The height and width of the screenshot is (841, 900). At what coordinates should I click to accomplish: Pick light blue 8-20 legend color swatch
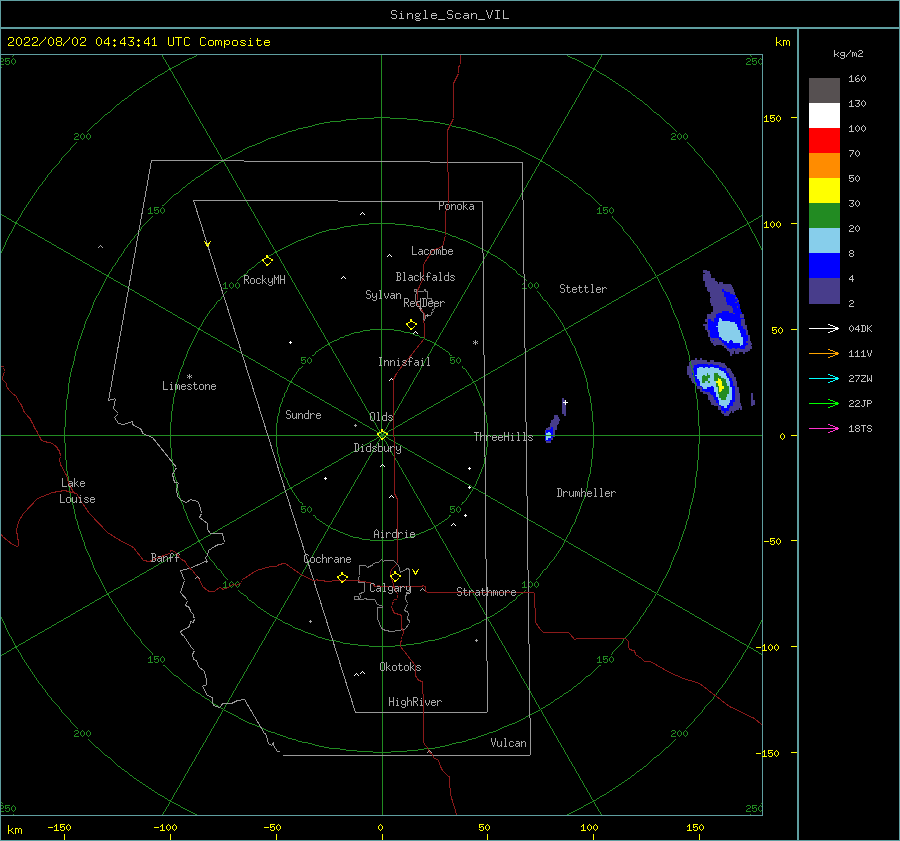tap(824, 241)
